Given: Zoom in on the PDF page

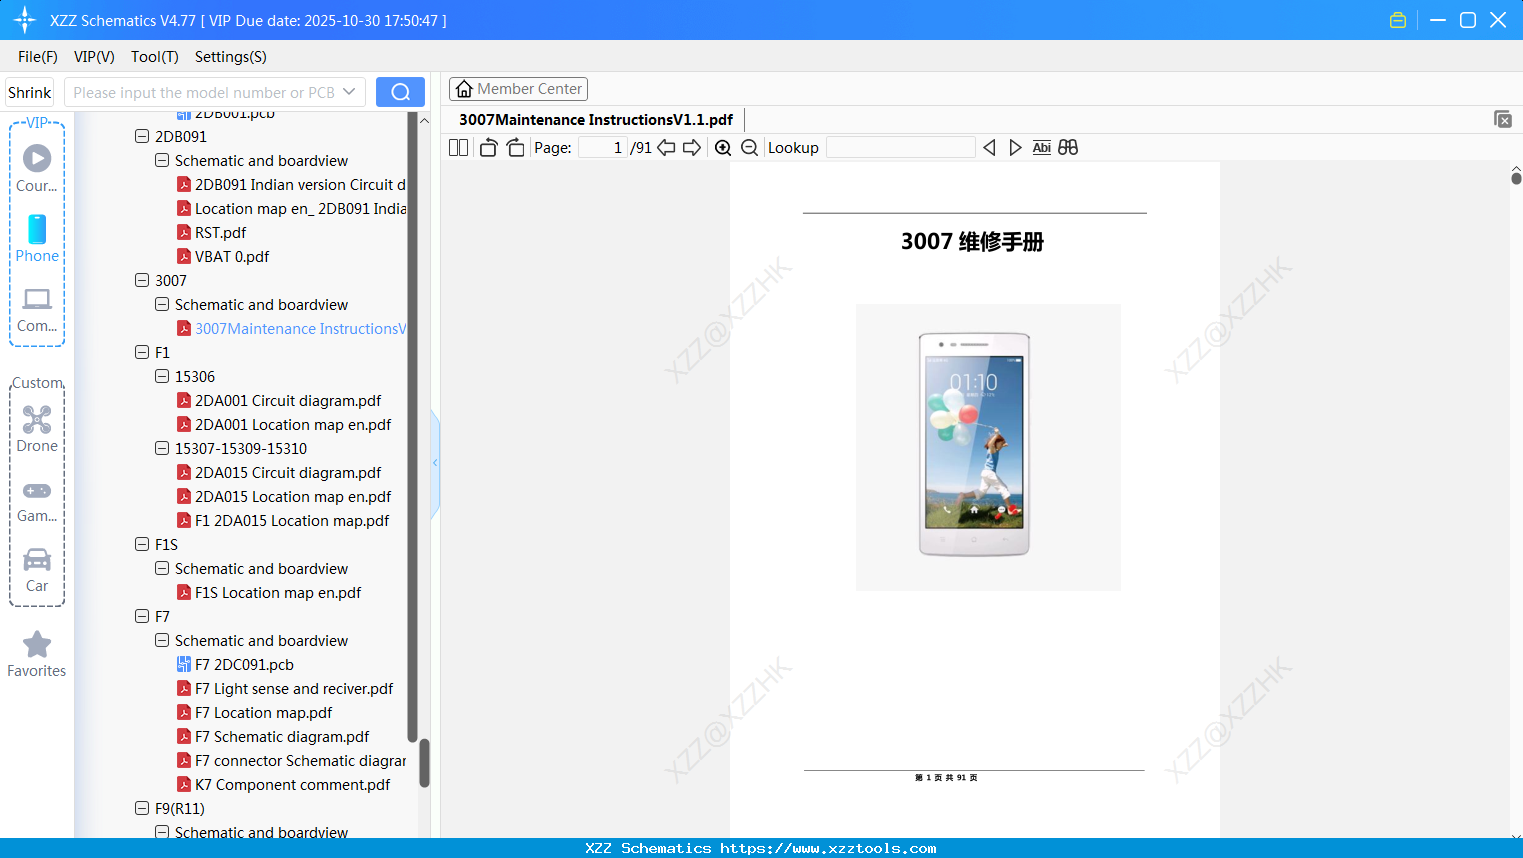Looking at the screenshot, I should pyautogui.click(x=723, y=148).
